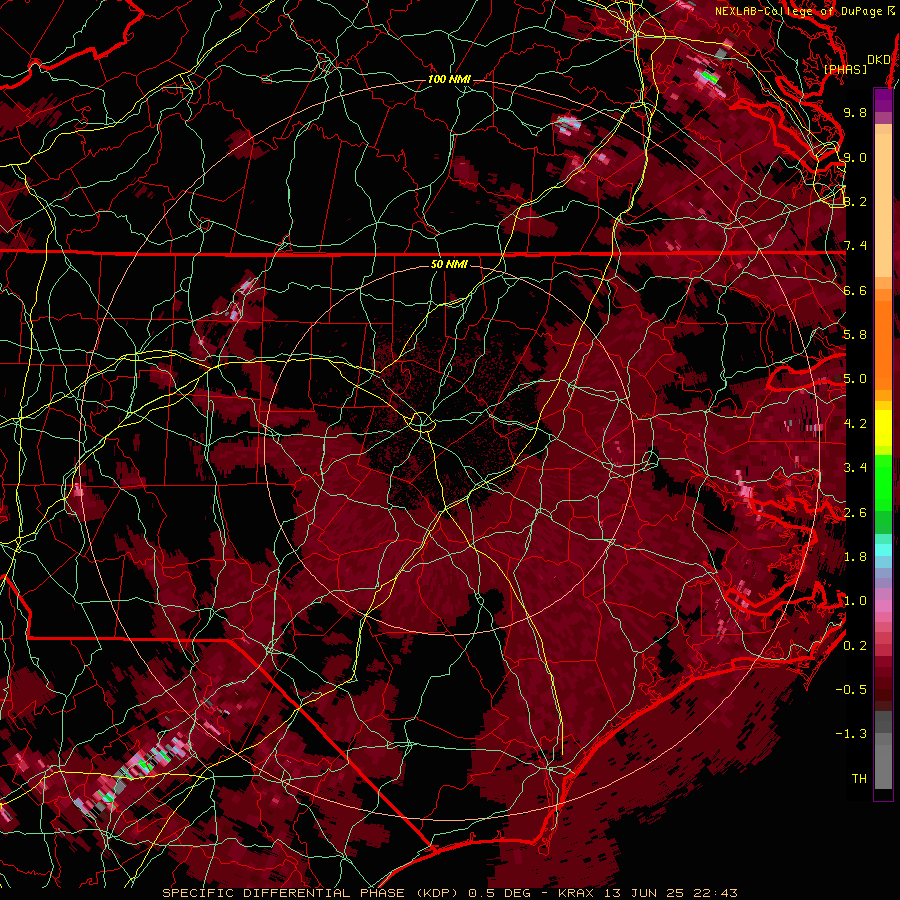The width and height of the screenshot is (900, 900).
Task: Click the 6.6 value on the color scale
Action: pos(855,290)
